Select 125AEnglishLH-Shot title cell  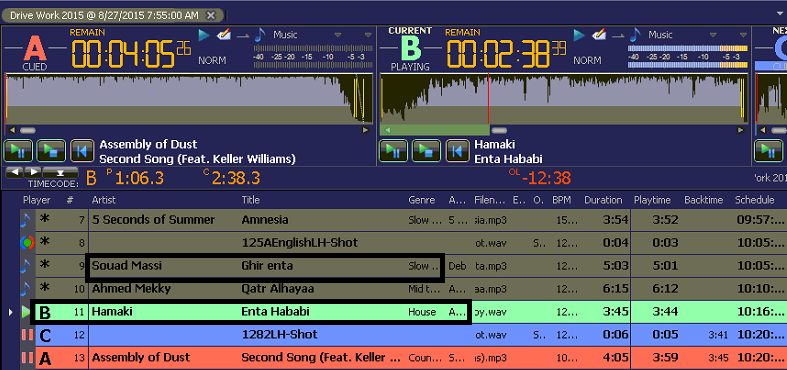tap(300, 243)
